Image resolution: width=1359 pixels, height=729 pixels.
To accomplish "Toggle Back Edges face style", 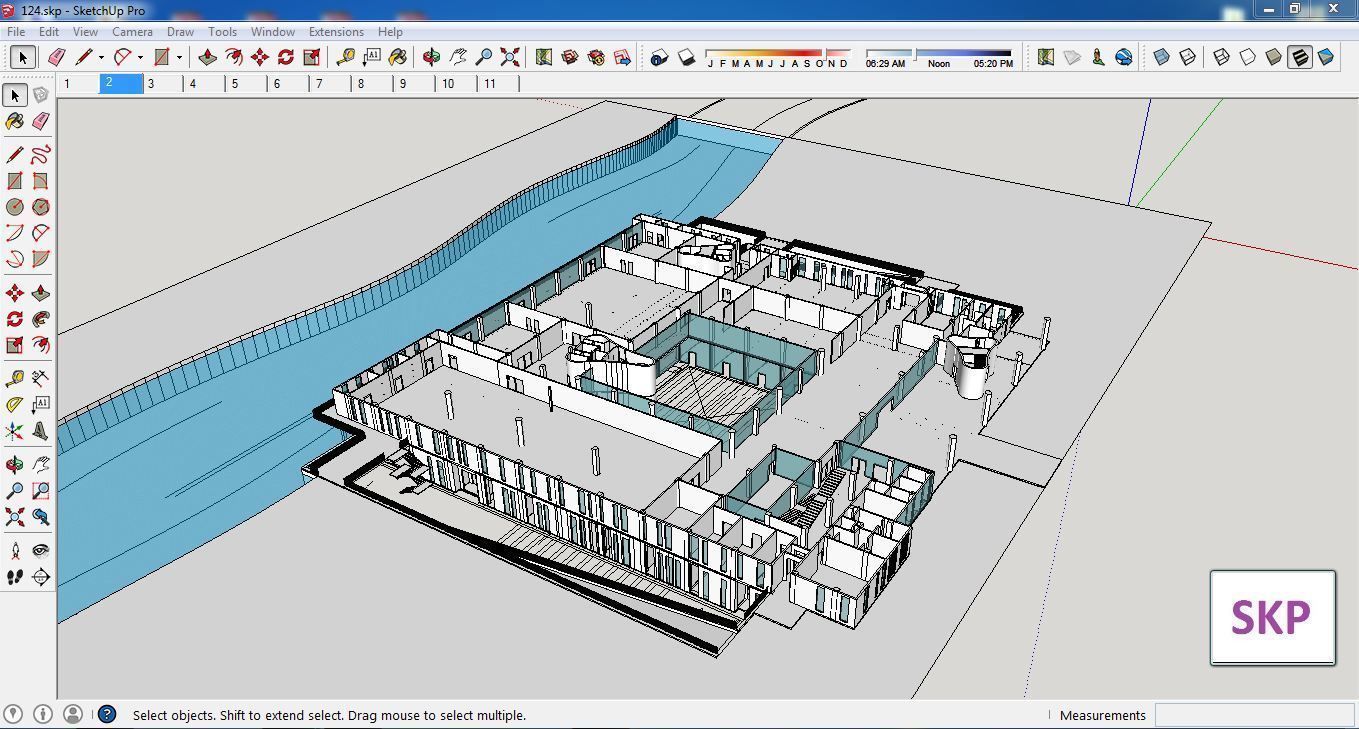I will (x=1188, y=57).
